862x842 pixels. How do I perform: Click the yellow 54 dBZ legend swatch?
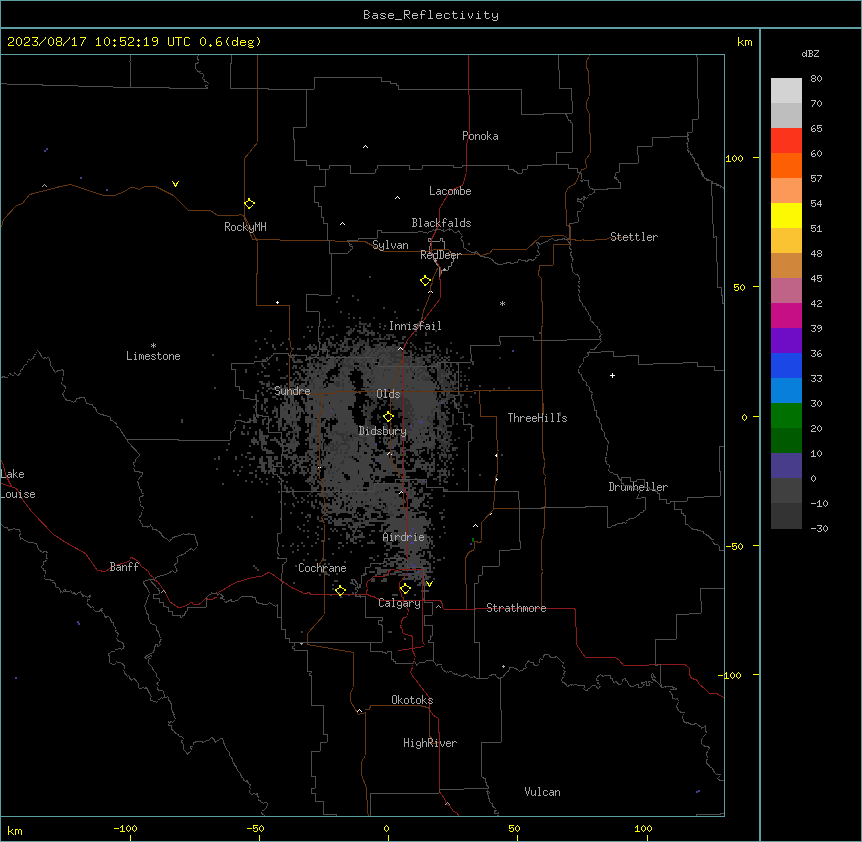point(786,215)
